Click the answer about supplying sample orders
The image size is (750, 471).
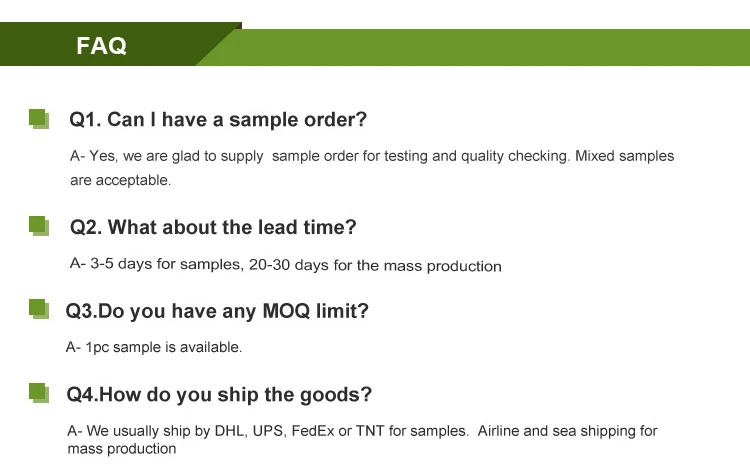(x=370, y=156)
